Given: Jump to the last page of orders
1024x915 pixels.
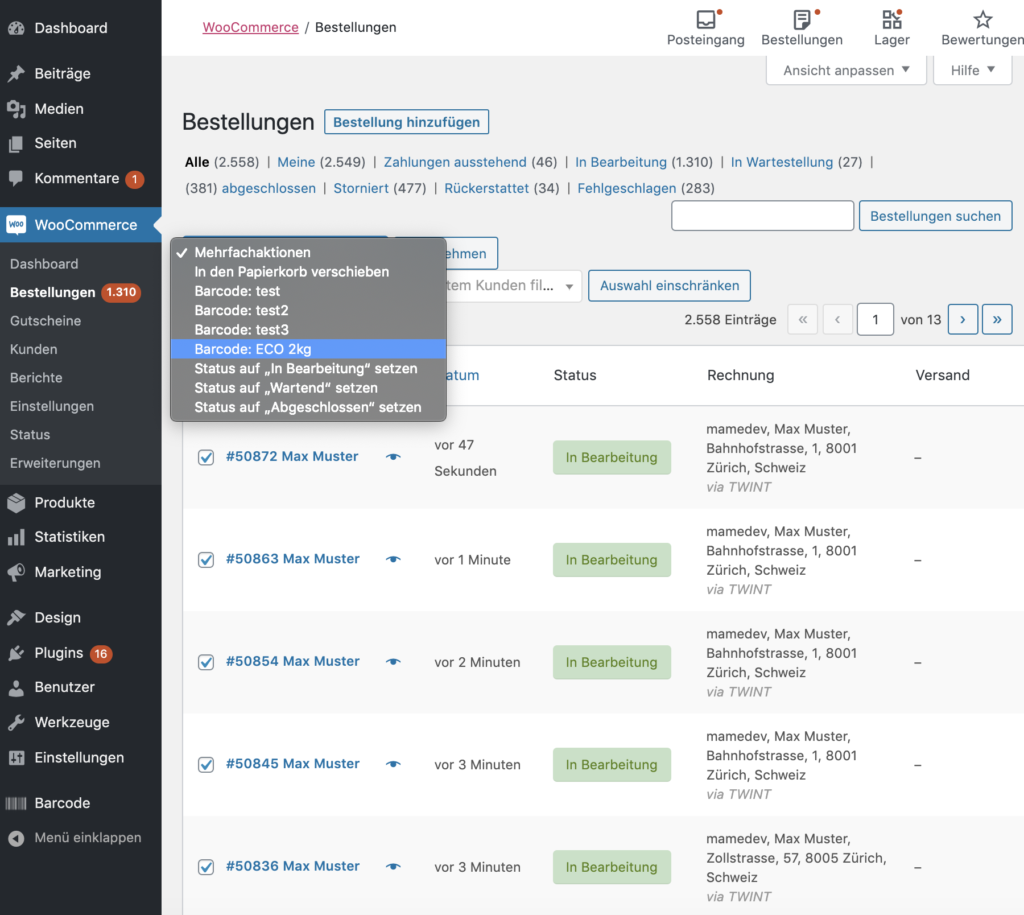Looking at the screenshot, I should click(x=997, y=319).
